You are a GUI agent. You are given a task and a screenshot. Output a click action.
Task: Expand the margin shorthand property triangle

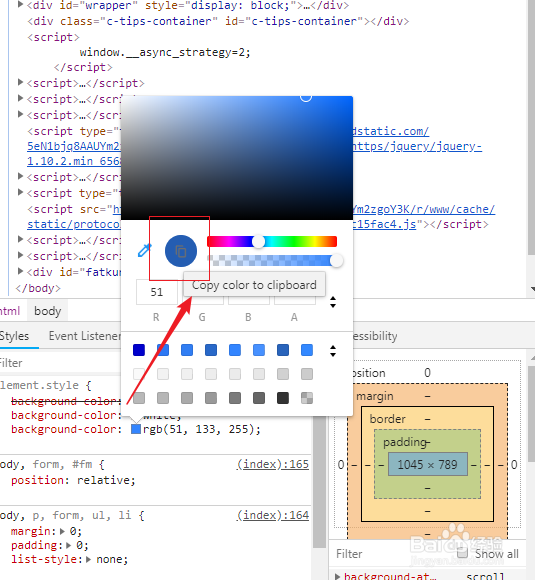coord(62,532)
